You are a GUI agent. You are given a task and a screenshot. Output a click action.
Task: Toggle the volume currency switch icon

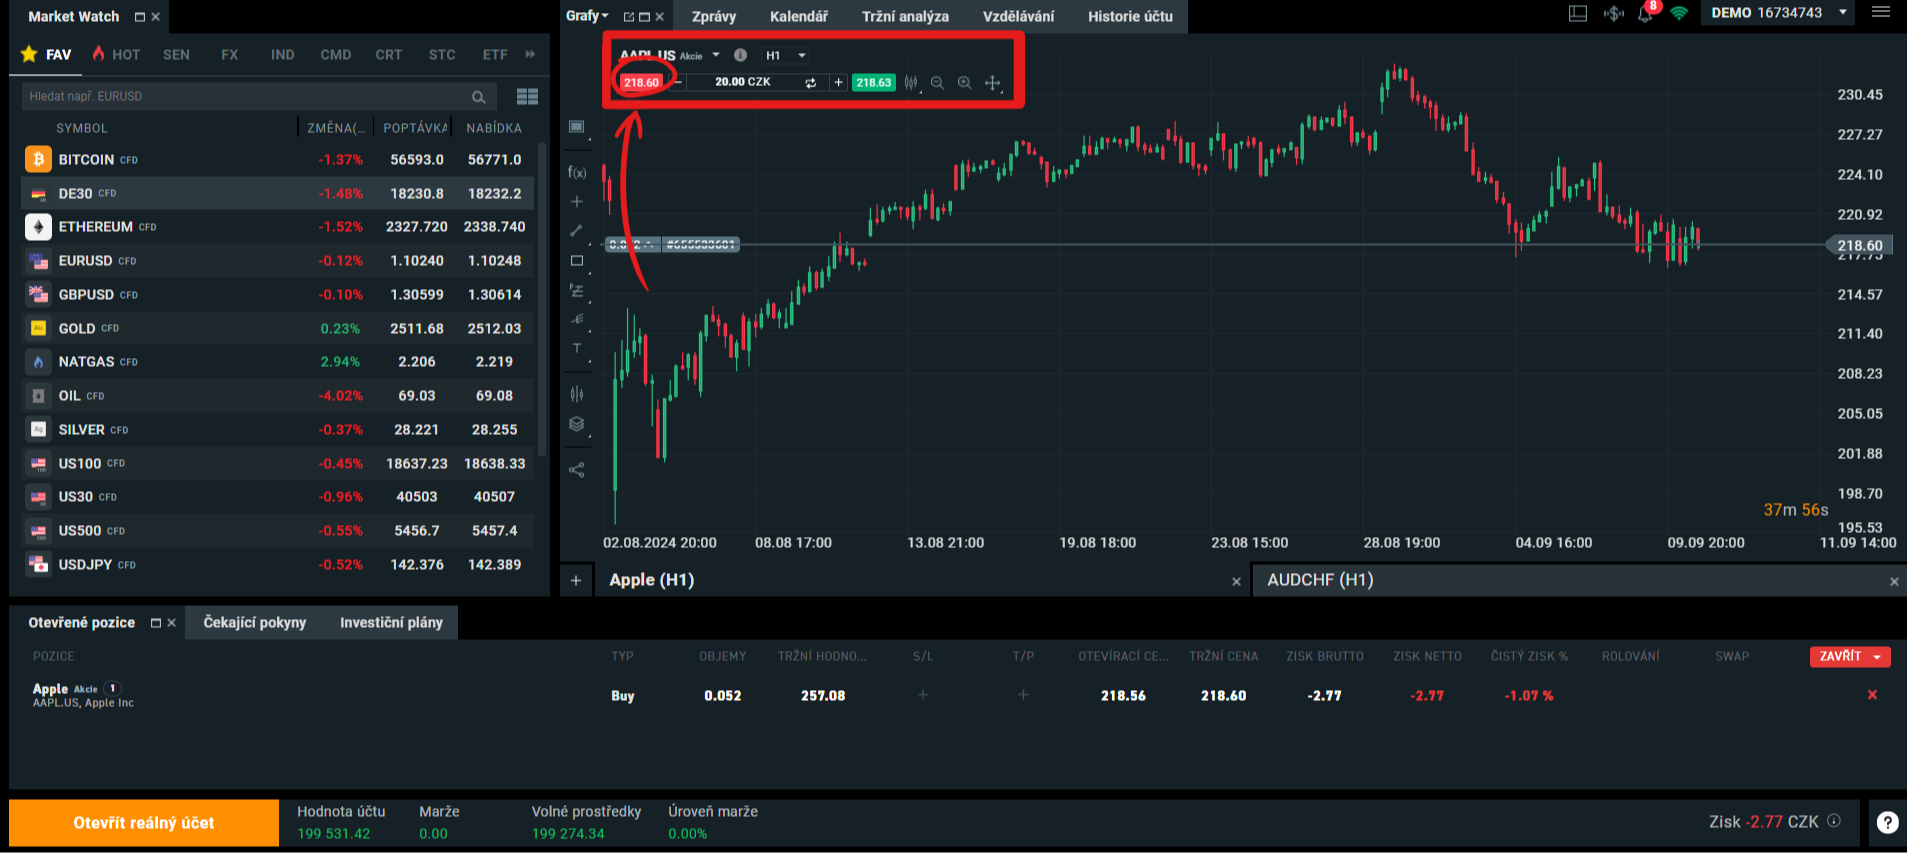810,83
